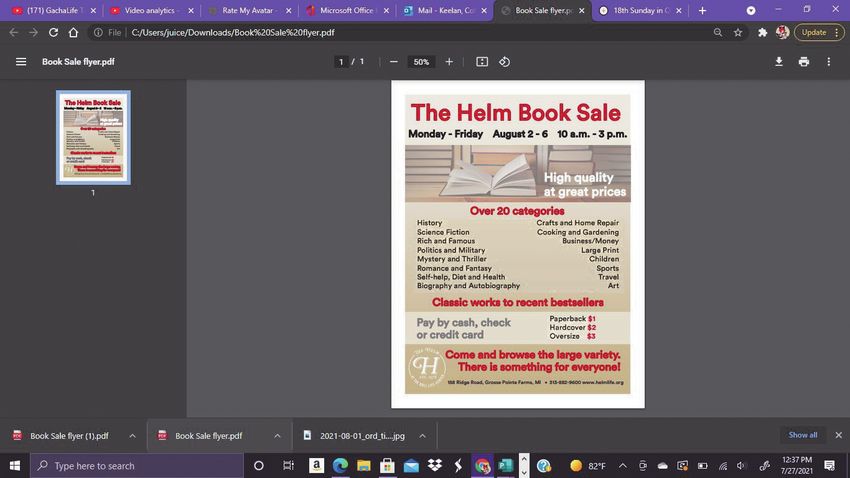Show hidden system tray icons

[x=623, y=466]
